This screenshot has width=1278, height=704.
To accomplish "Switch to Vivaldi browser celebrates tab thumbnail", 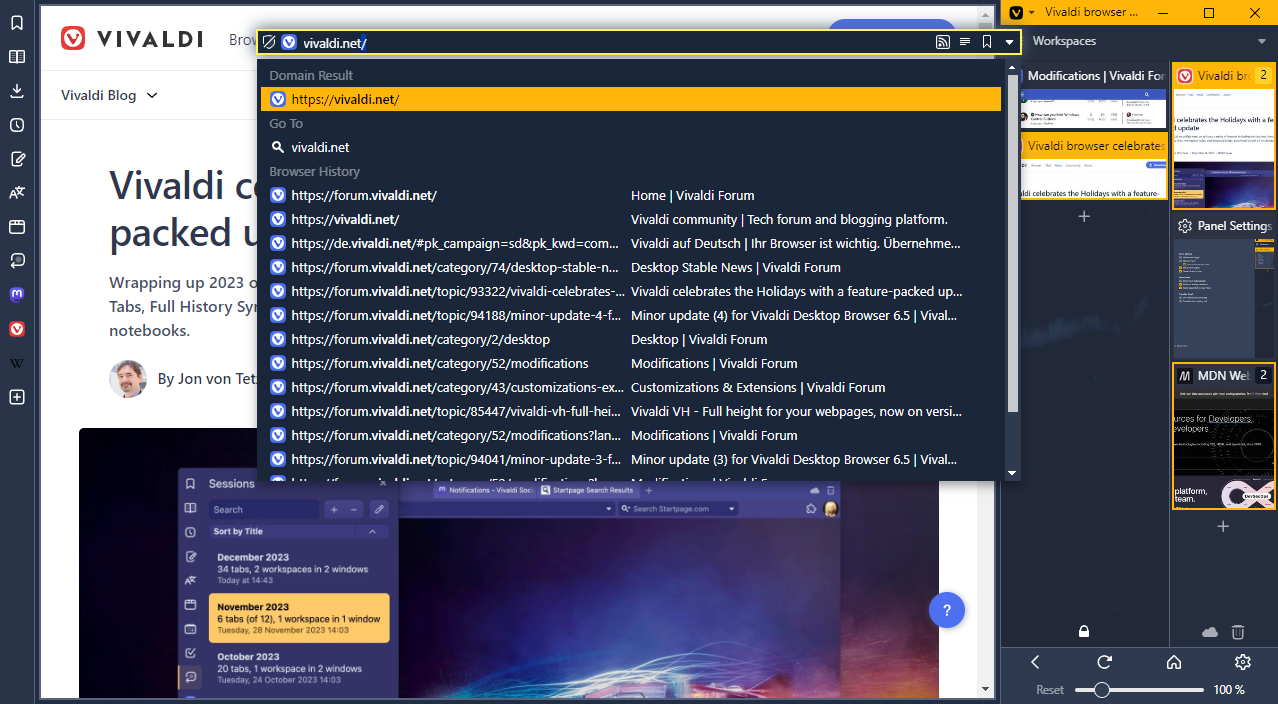I will pos(1093,166).
